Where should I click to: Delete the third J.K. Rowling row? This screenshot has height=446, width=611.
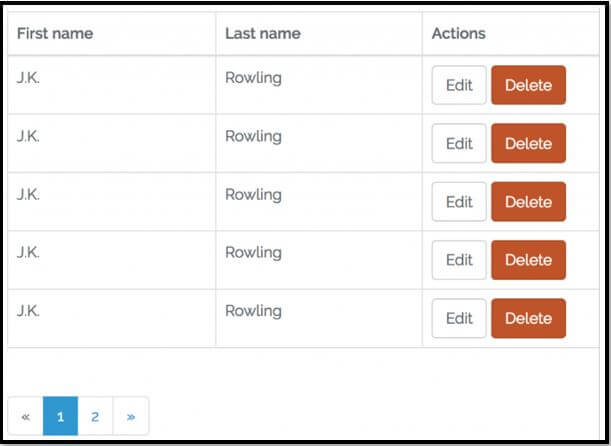click(x=528, y=202)
